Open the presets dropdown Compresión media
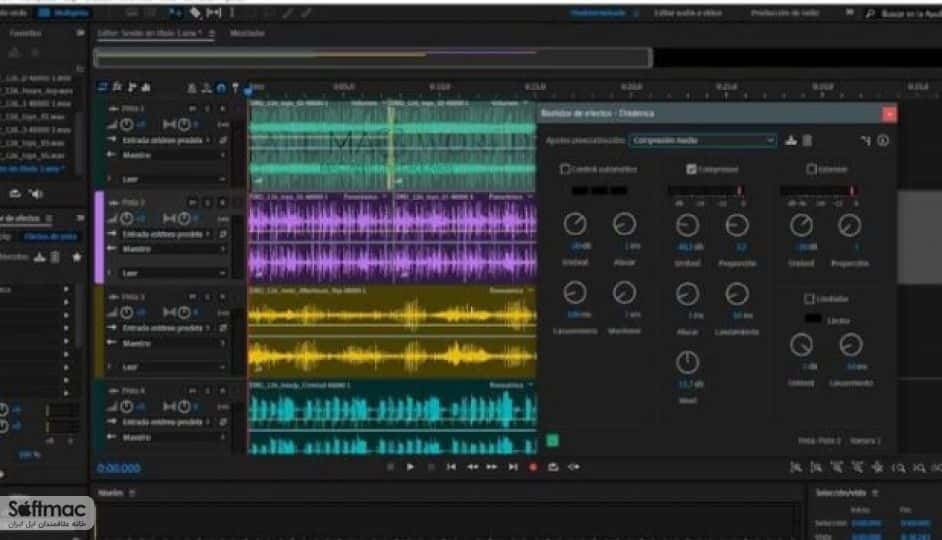 tap(702, 141)
